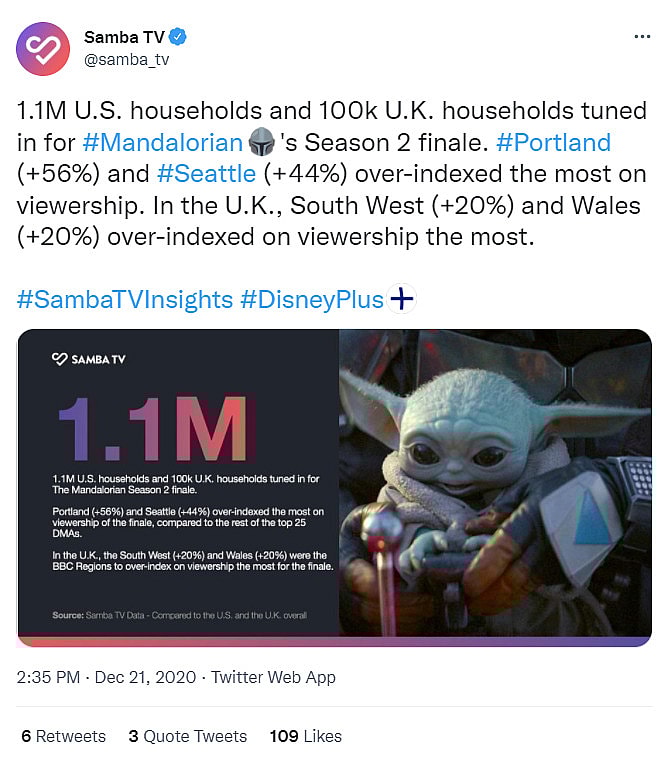Click the Twitter Web App source label

273,677
